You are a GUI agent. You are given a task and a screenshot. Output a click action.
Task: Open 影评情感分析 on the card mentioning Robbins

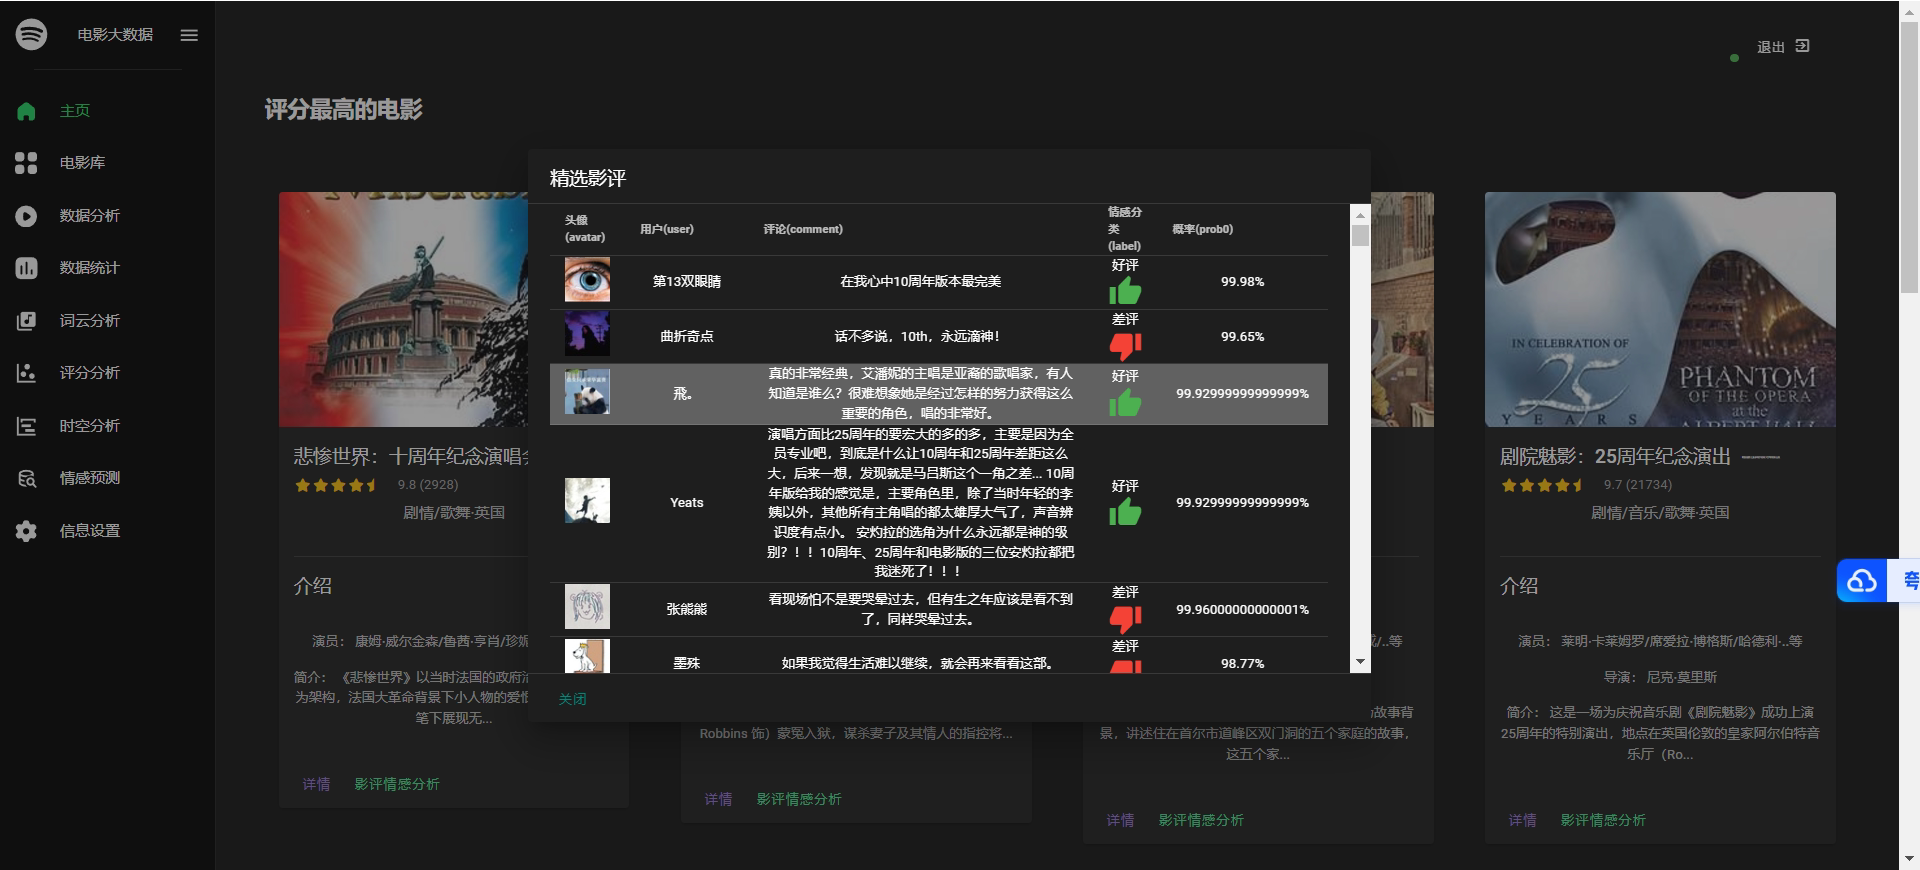[799, 799]
